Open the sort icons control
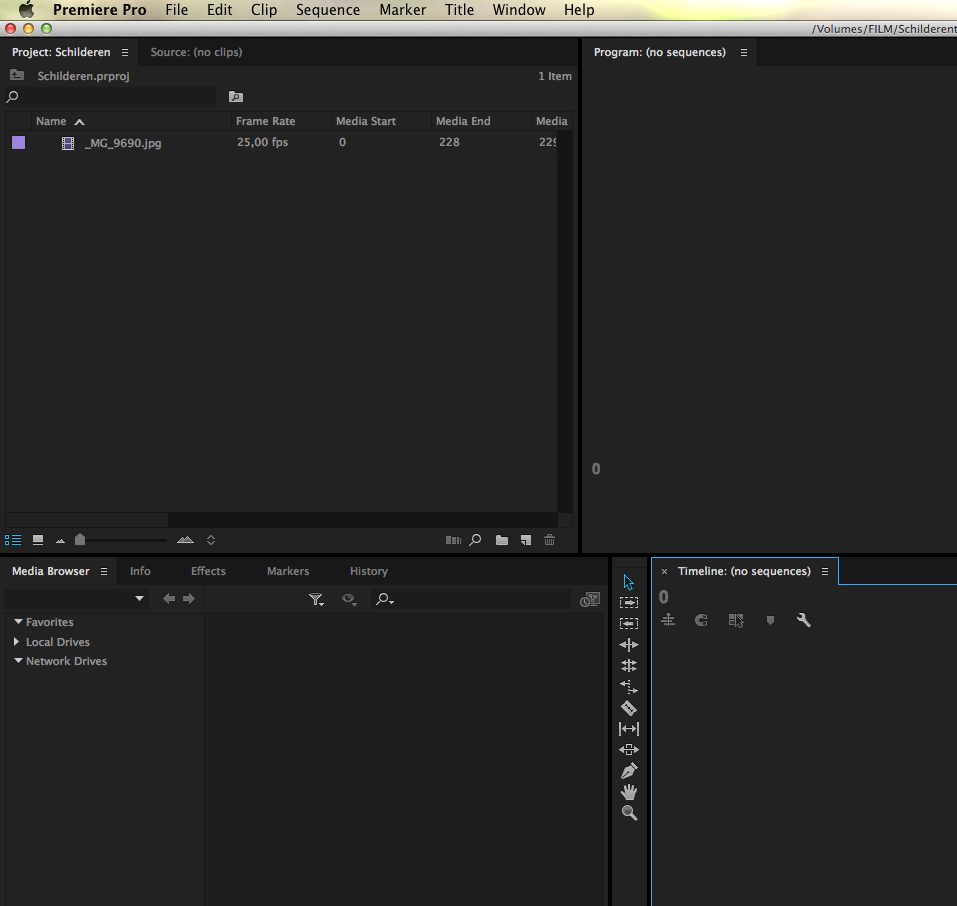This screenshot has width=957, height=906. (x=211, y=540)
